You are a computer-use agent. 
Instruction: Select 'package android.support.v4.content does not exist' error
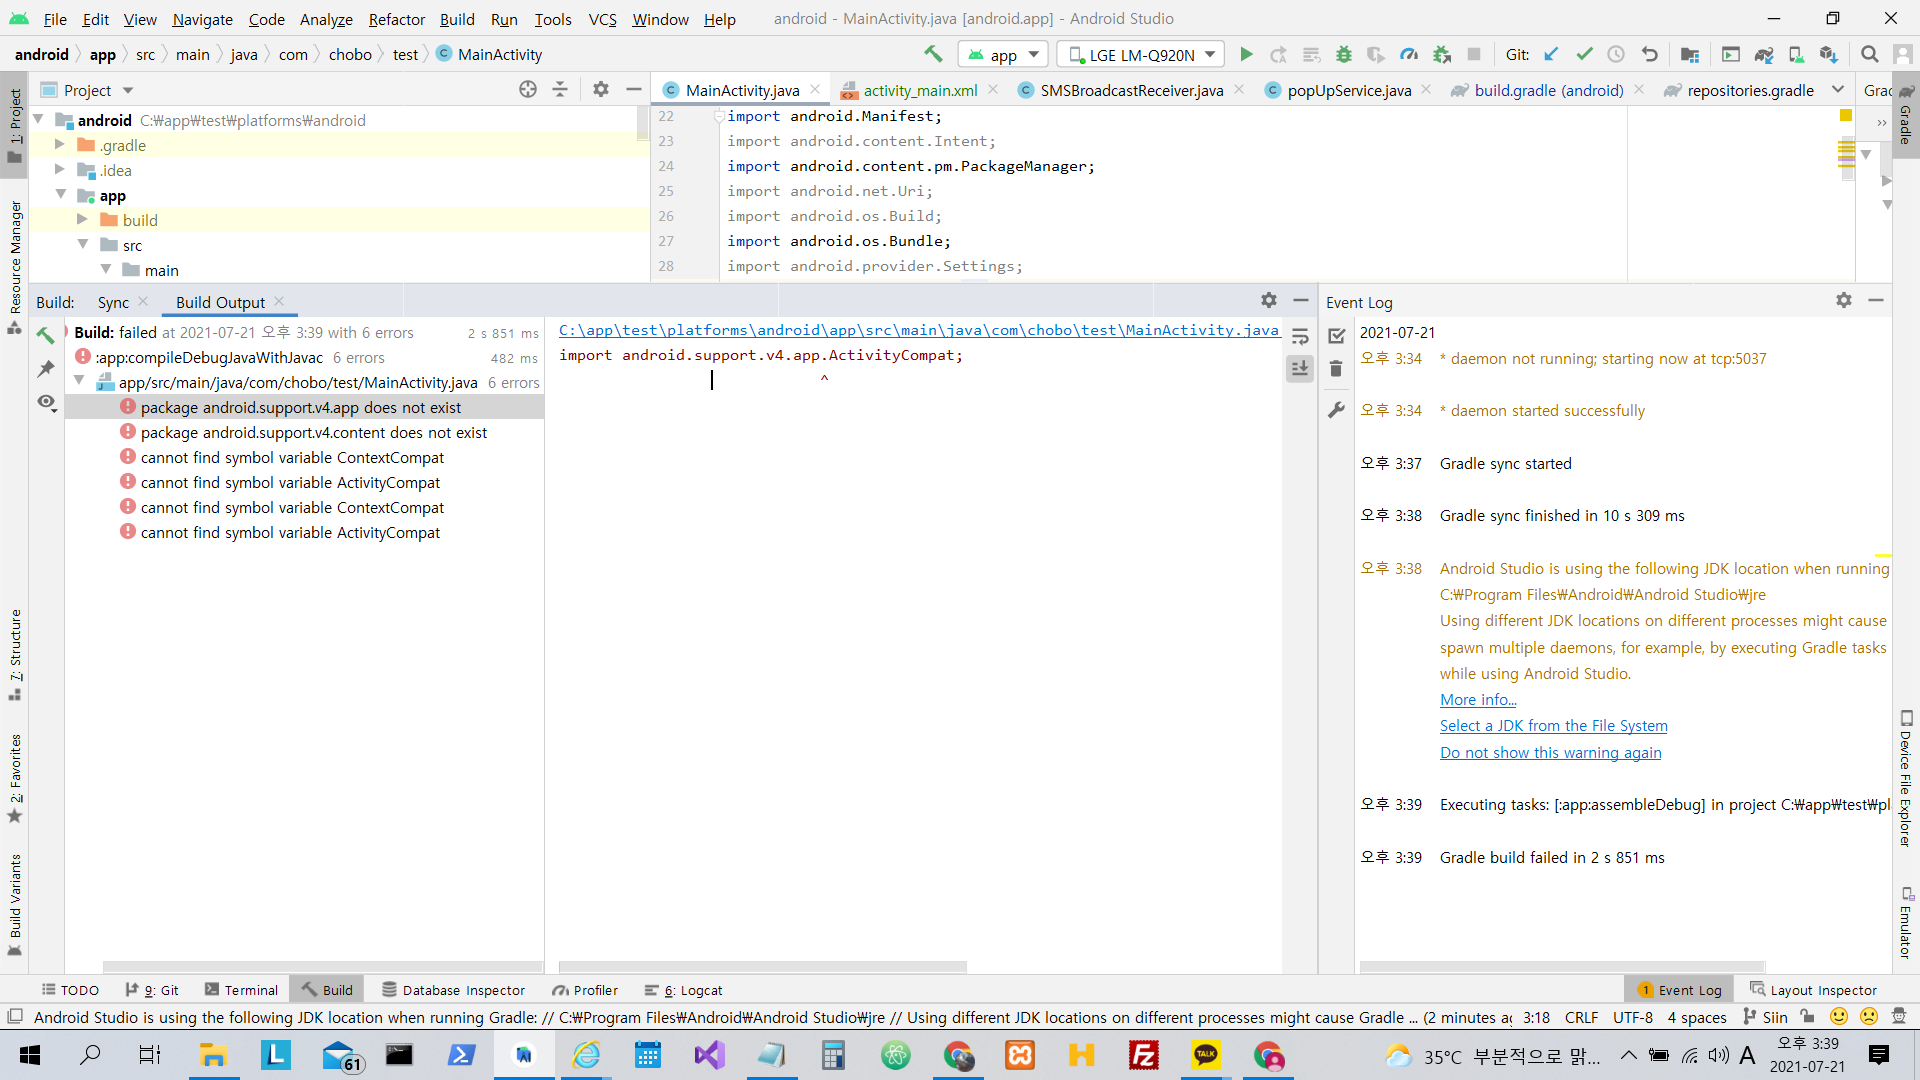[314, 433]
